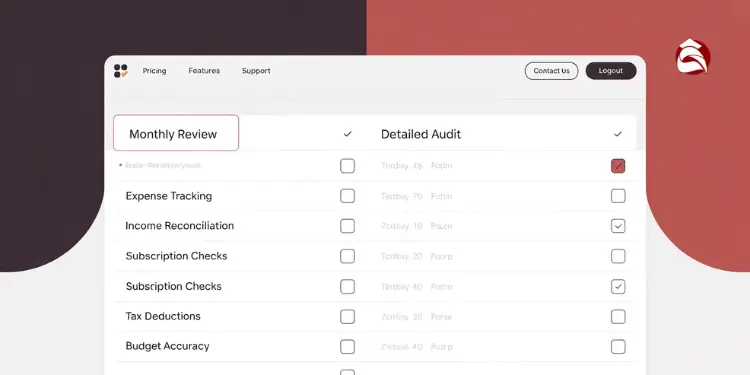Uncheck Detailed Audit box in Income Reconciliation row
Image resolution: width=750 pixels, height=375 pixels.
618,226
